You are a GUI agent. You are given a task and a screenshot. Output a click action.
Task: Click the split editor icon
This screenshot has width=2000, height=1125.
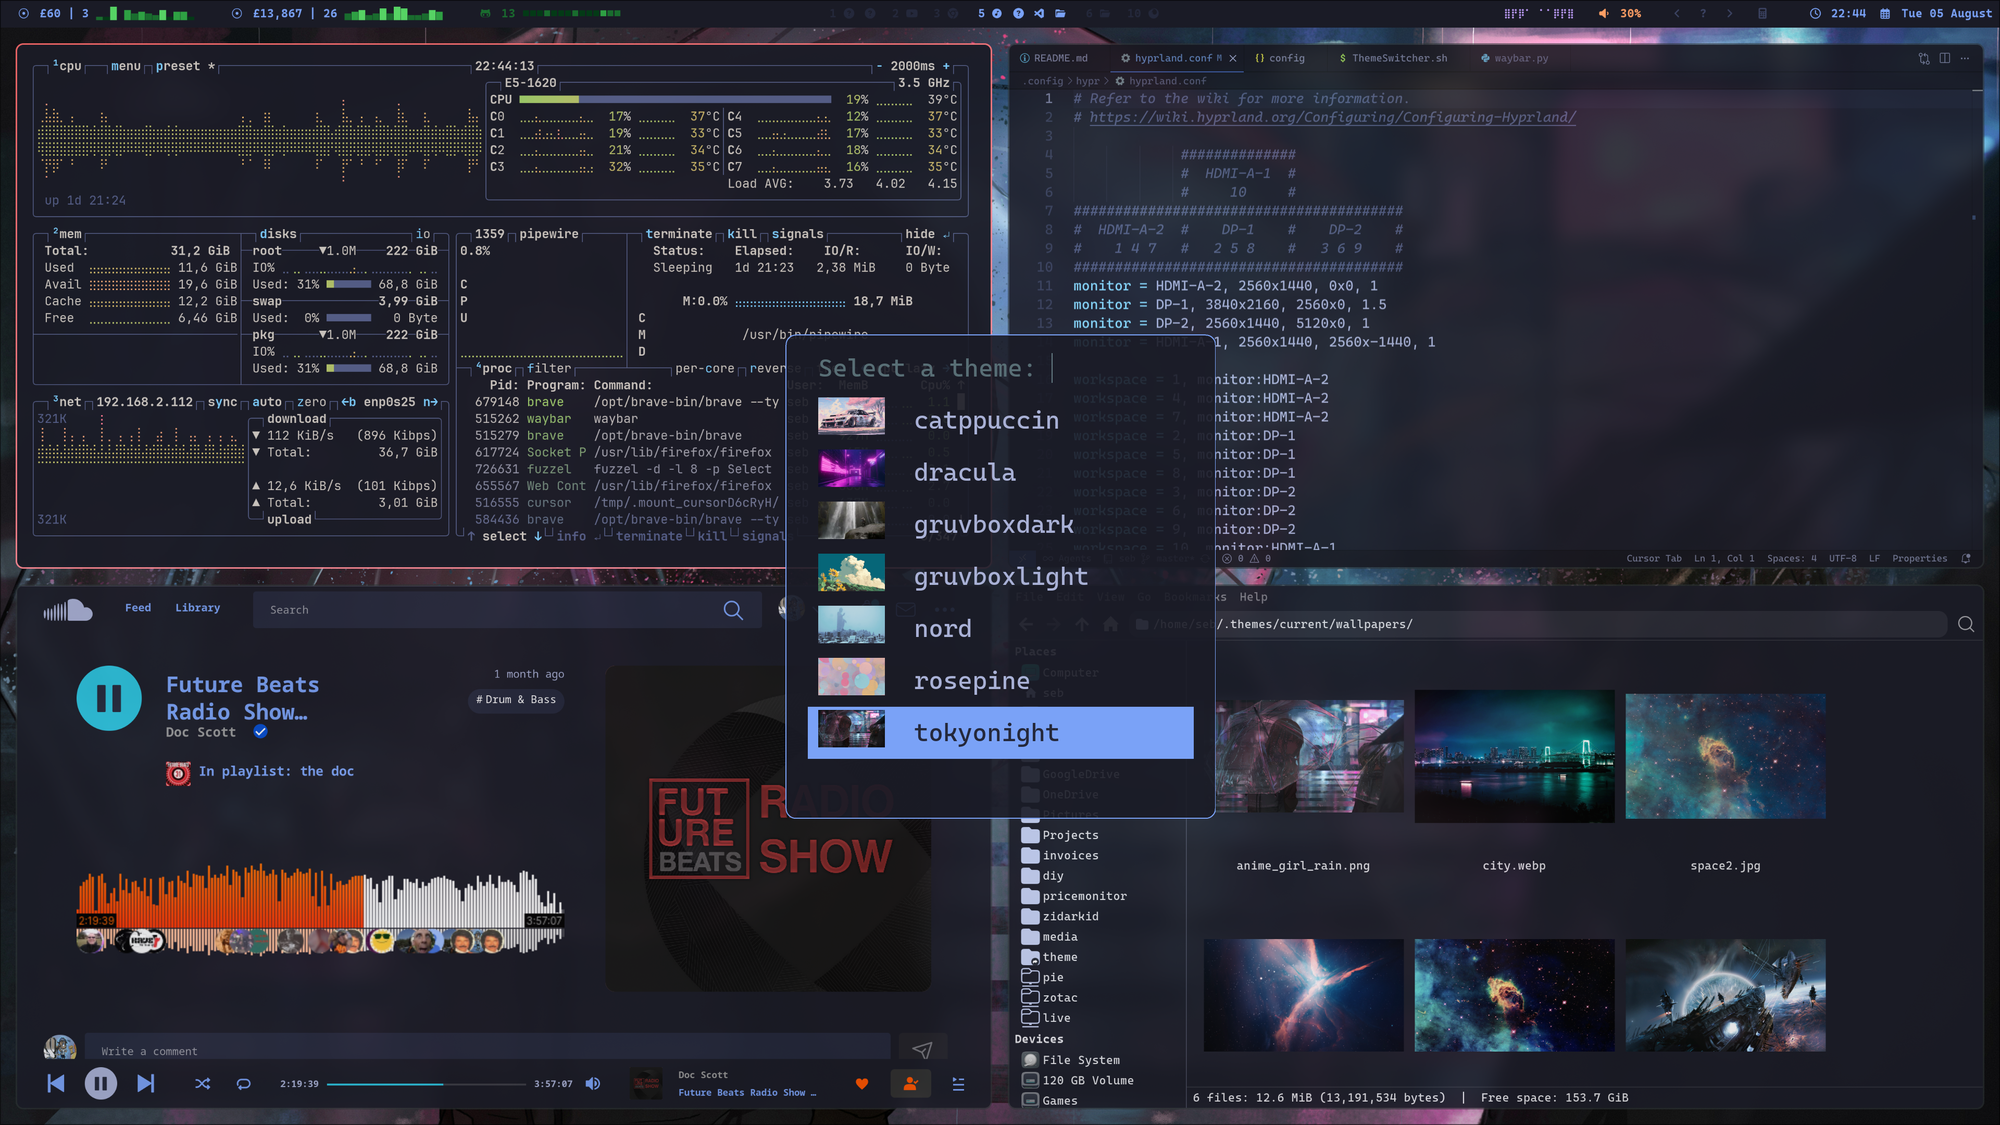pos(1944,58)
